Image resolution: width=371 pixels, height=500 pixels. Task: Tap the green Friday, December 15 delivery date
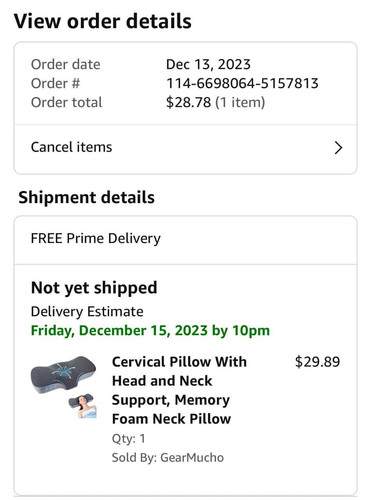tap(150, 331)
